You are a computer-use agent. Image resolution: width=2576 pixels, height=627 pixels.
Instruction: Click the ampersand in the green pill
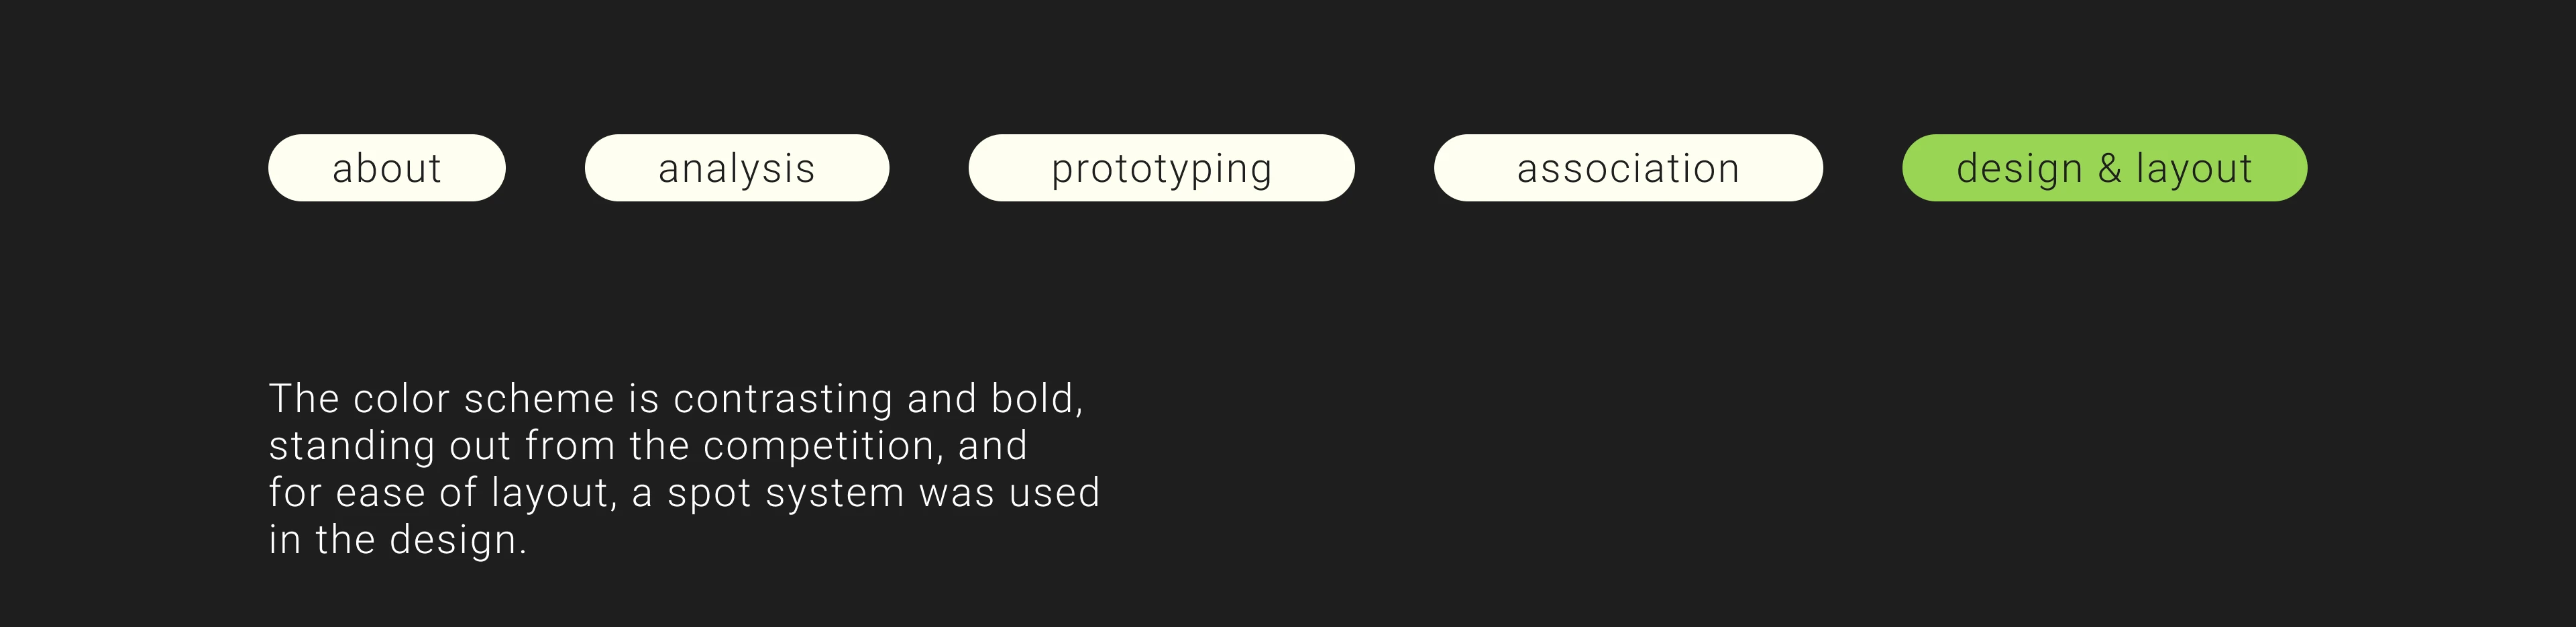click(x=2110, y=168)
